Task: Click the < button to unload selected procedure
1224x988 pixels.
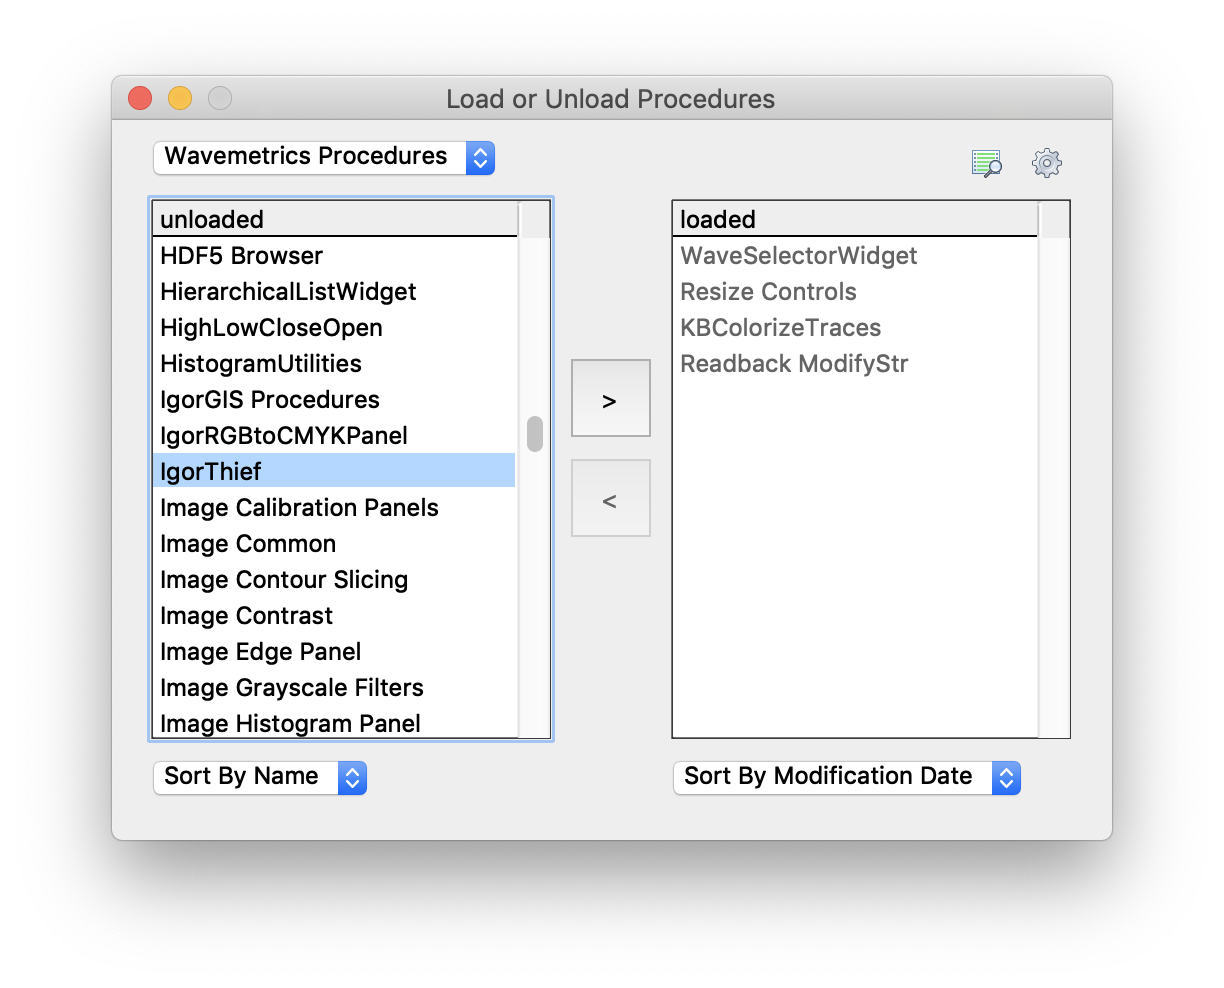Action: click(x=610, y=498)
